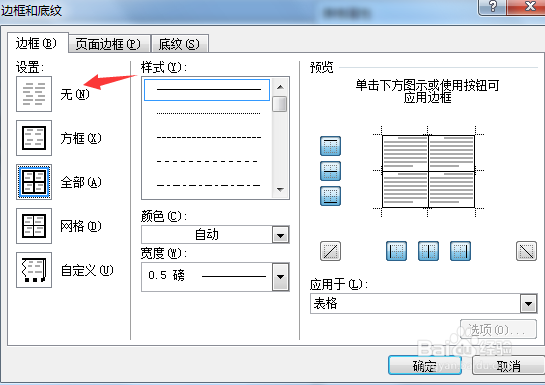Image resolution: width=545 pixels, height=385 pixels.
Task: Click the 无(N) label text
Action: pyautogui.click(x=75, y=95)
